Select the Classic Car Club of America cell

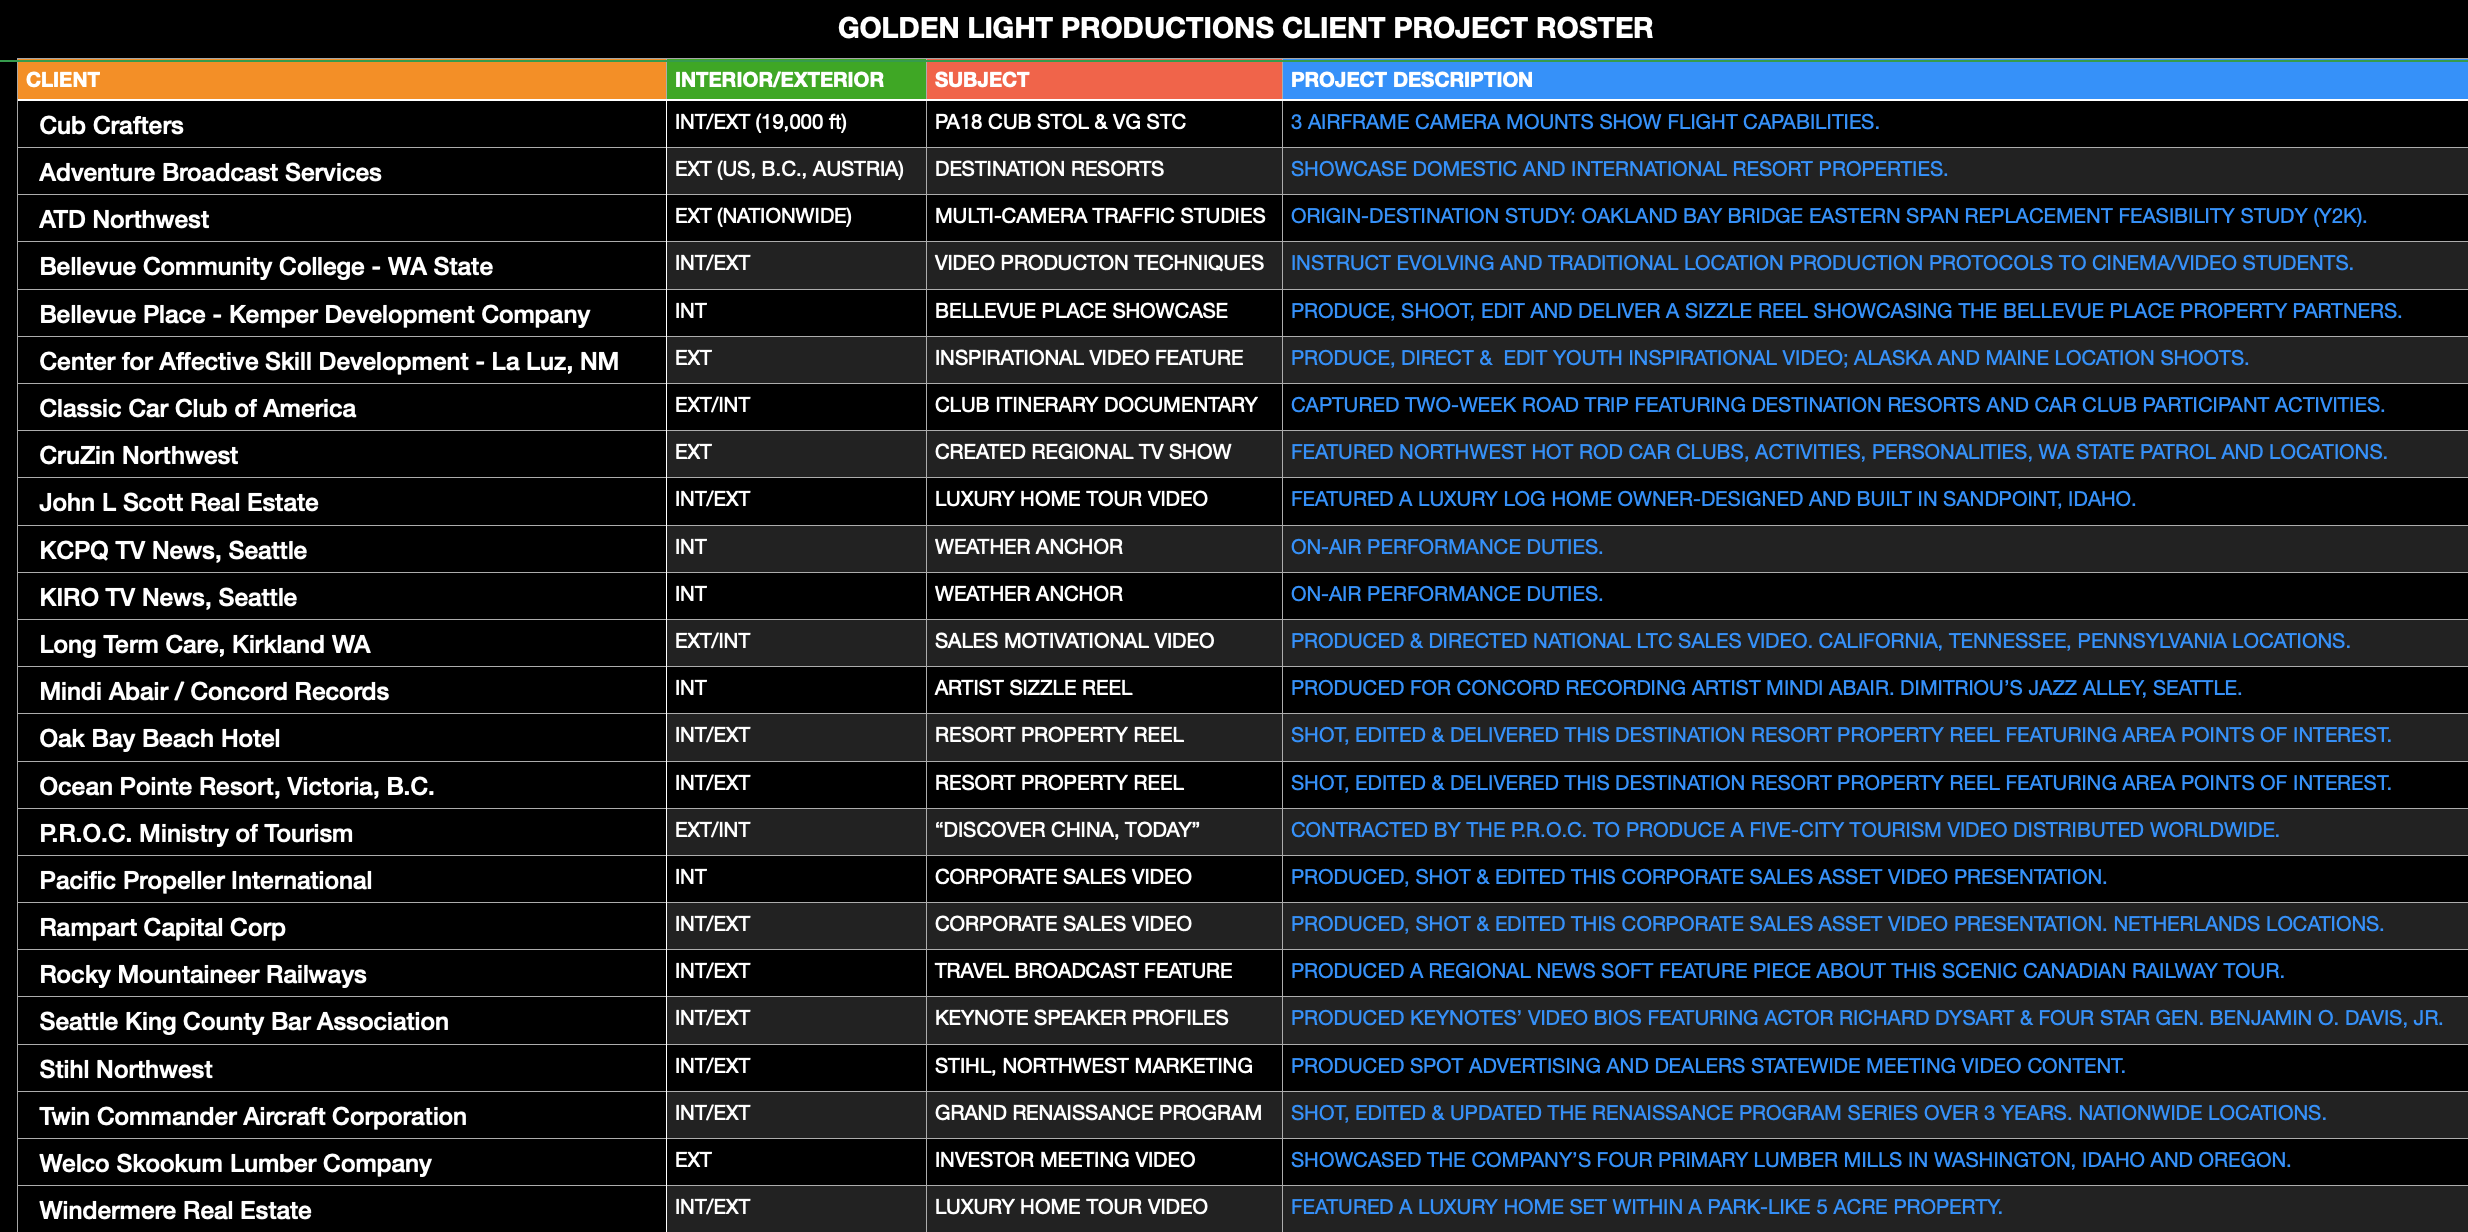pyautogui.click(x=197, y=409)
